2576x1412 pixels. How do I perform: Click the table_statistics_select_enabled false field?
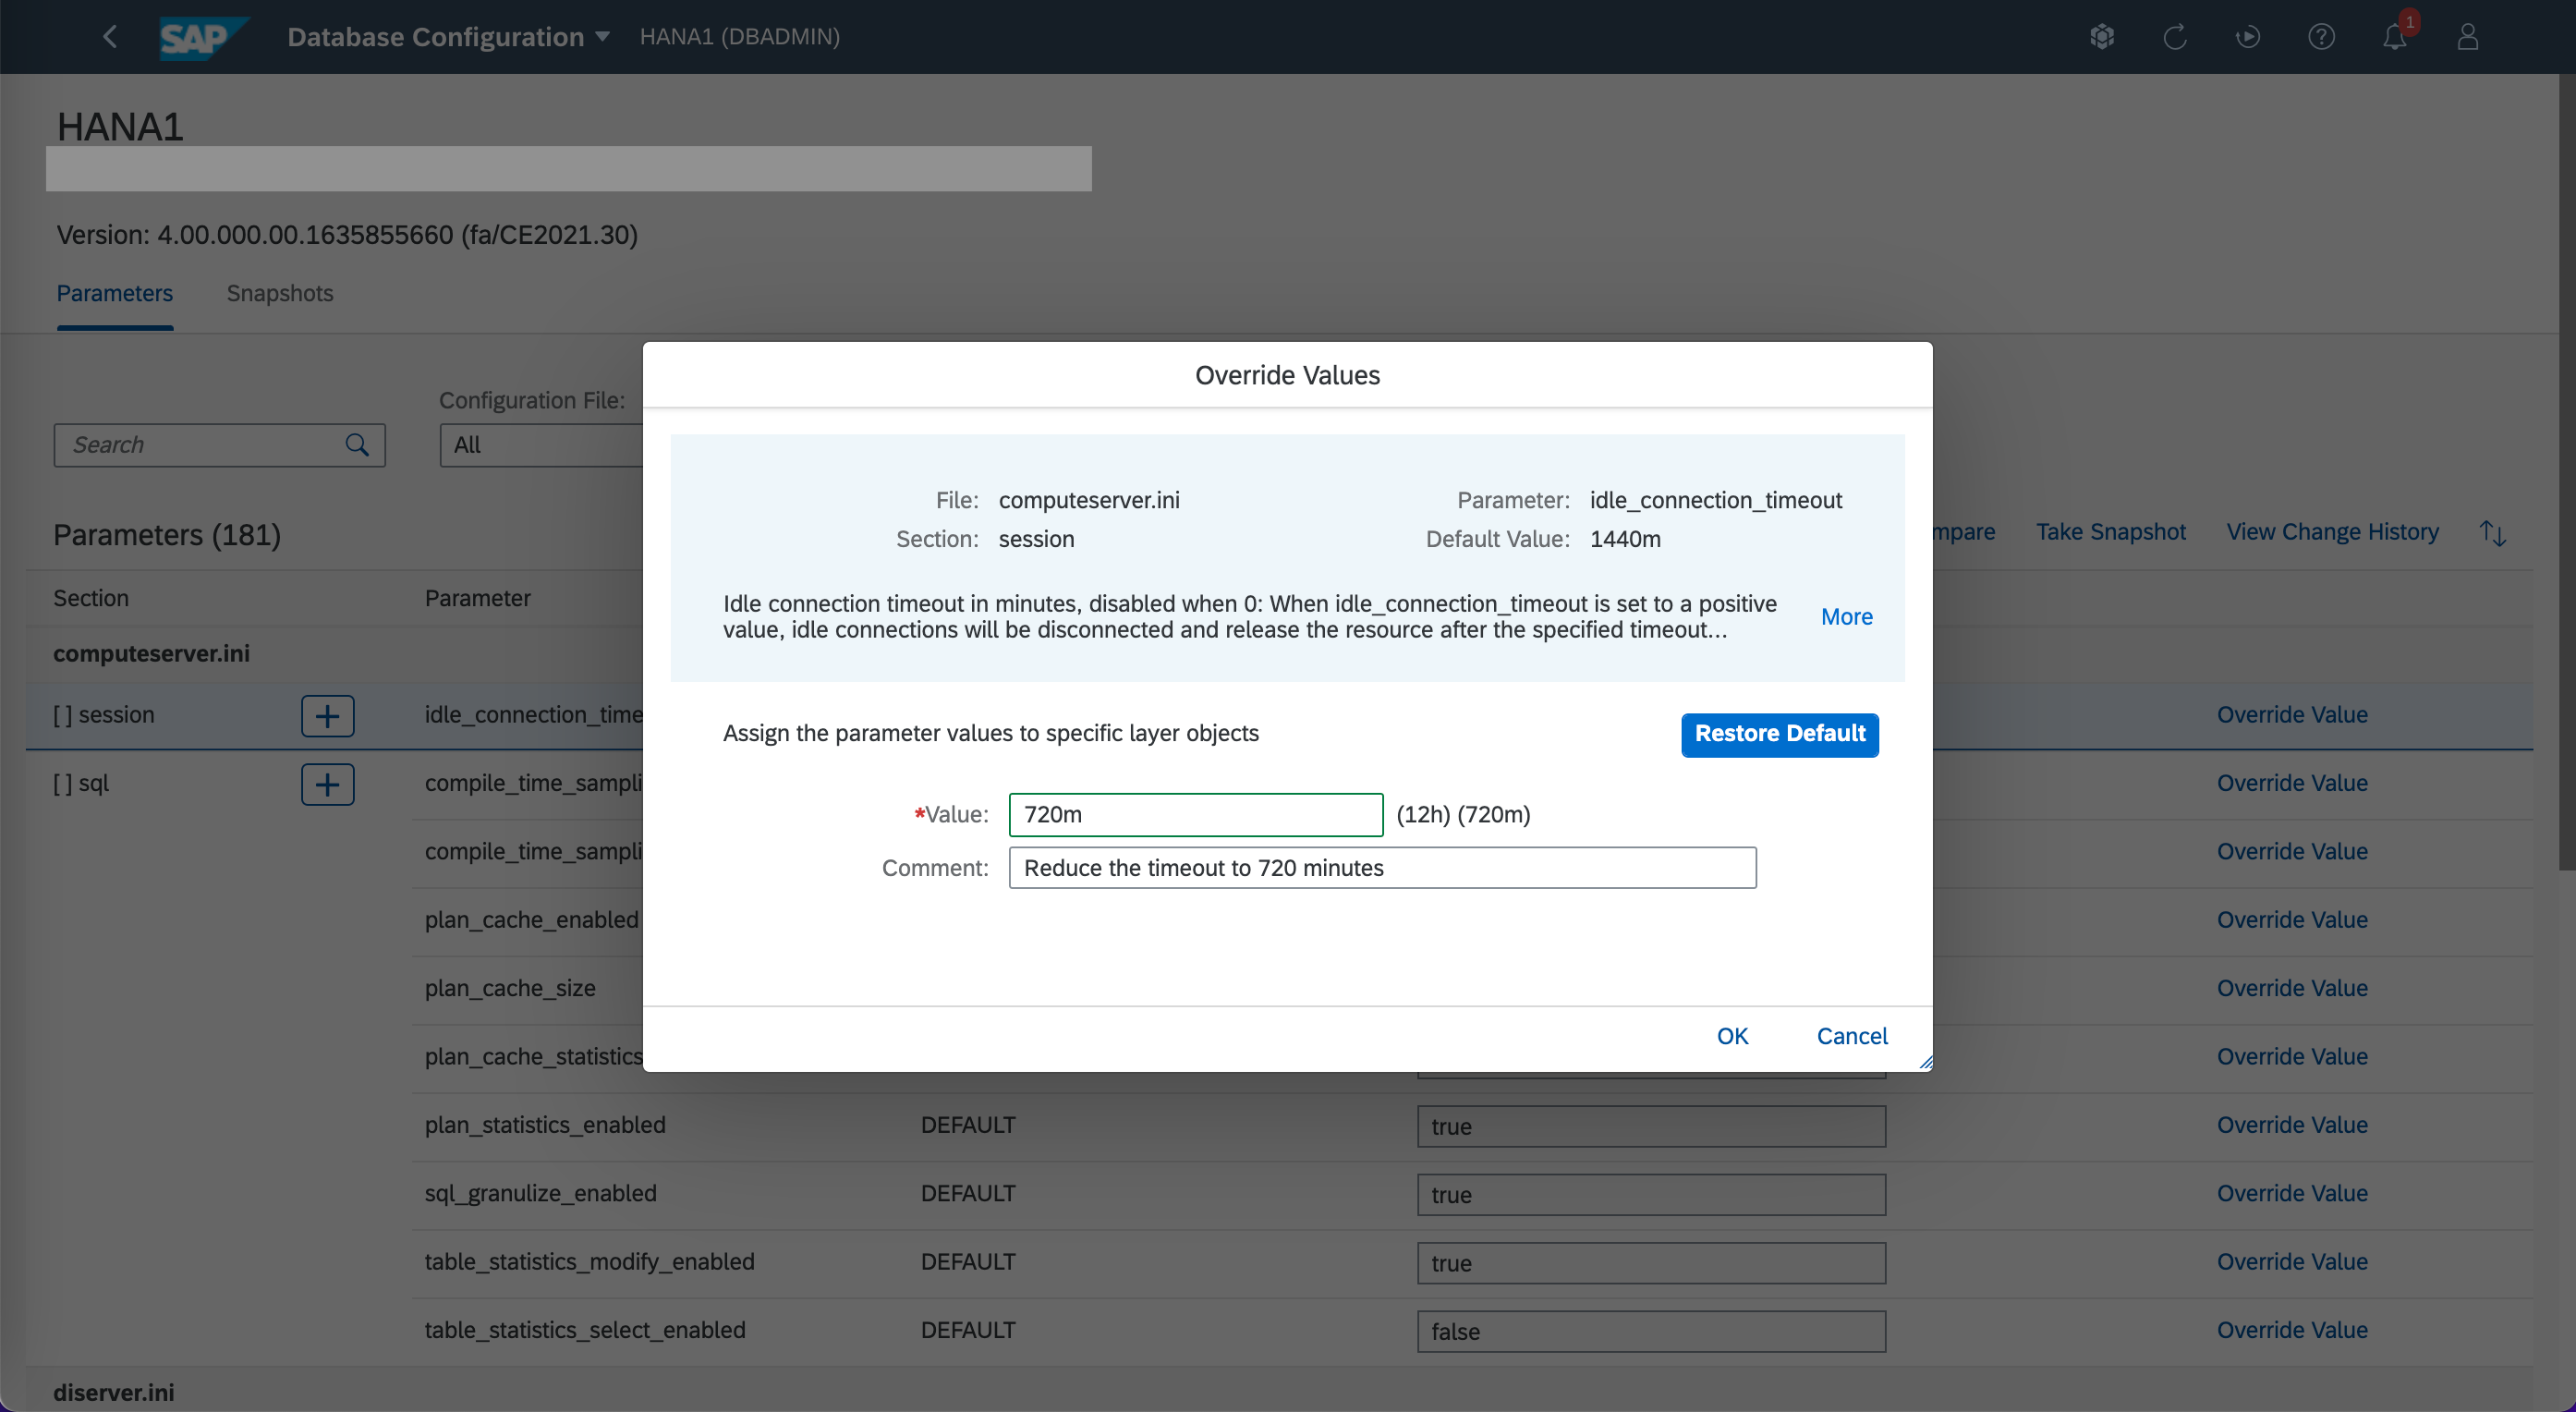click(1651, 1332)
